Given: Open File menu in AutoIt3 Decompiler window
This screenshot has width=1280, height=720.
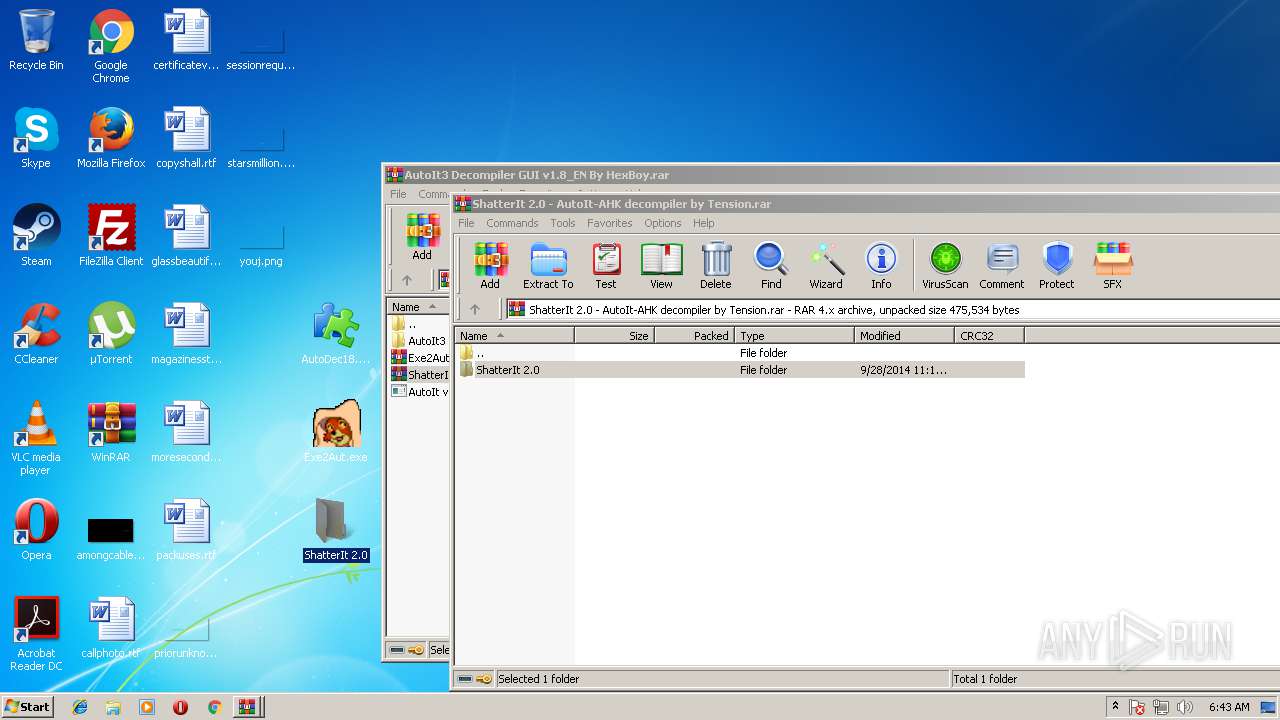Looking at the screenshot, I should coord(398,194).
